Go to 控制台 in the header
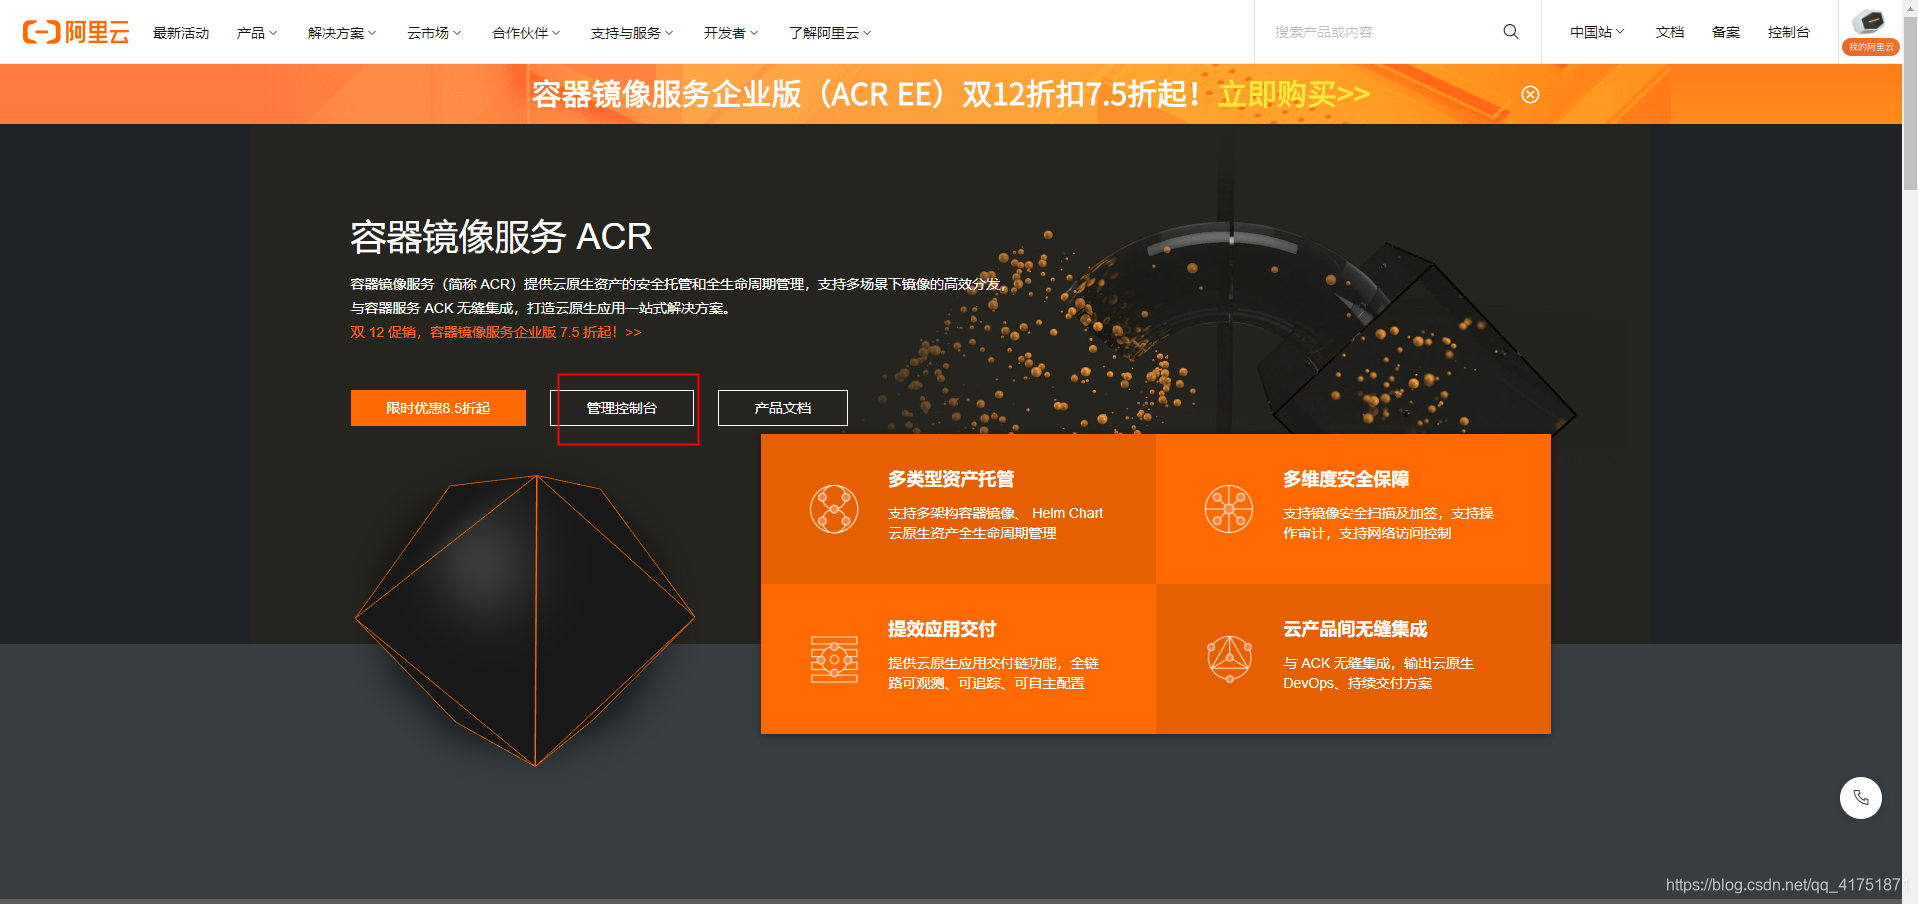Viewport: 1918px width, 904px height. 1789,32
